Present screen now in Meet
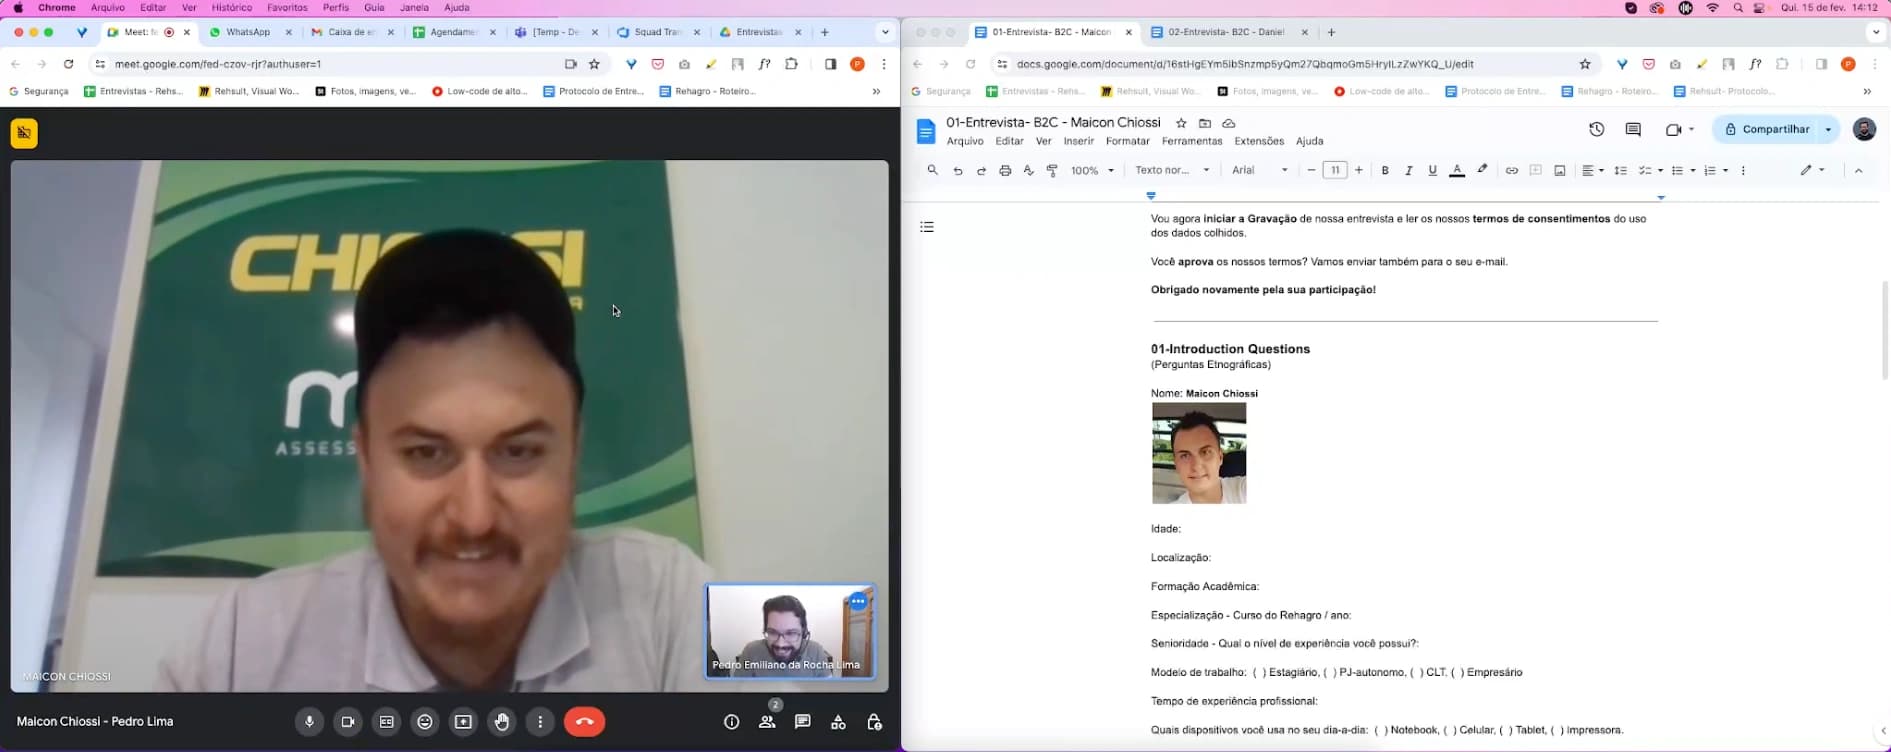The image size is (1891, 752). (463, 722)
